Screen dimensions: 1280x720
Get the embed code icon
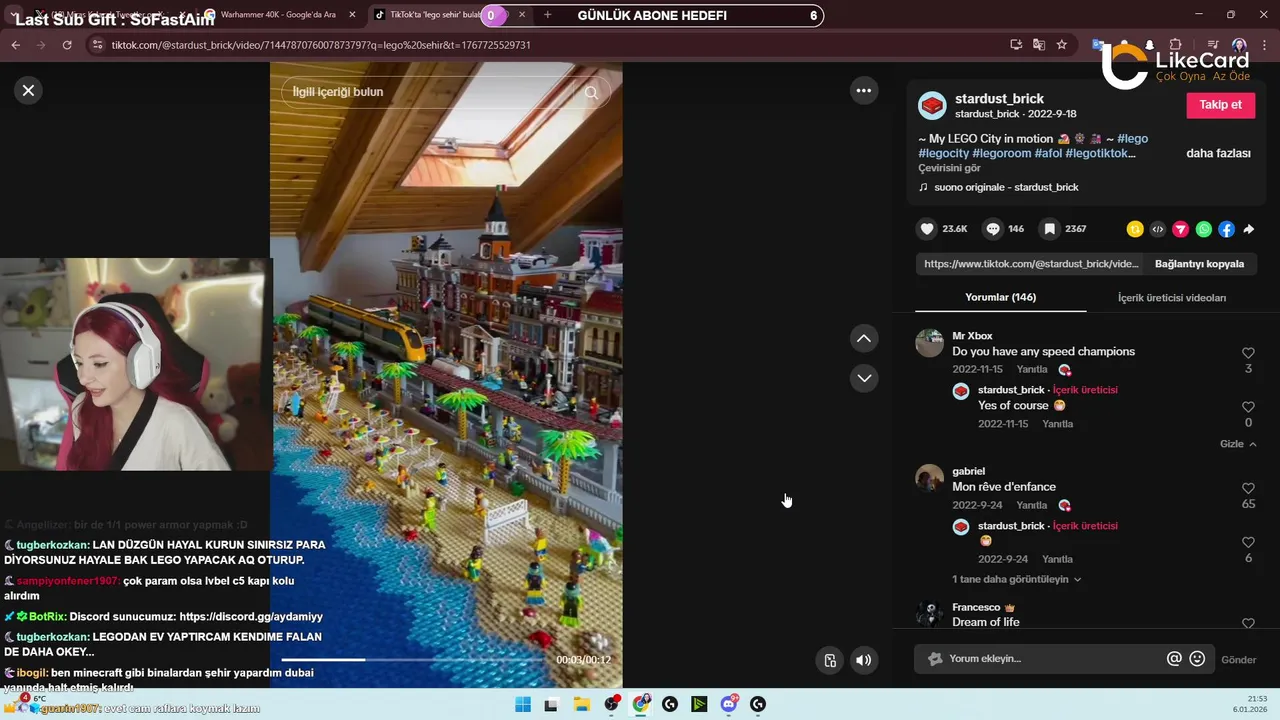[x=1157, y=229]
